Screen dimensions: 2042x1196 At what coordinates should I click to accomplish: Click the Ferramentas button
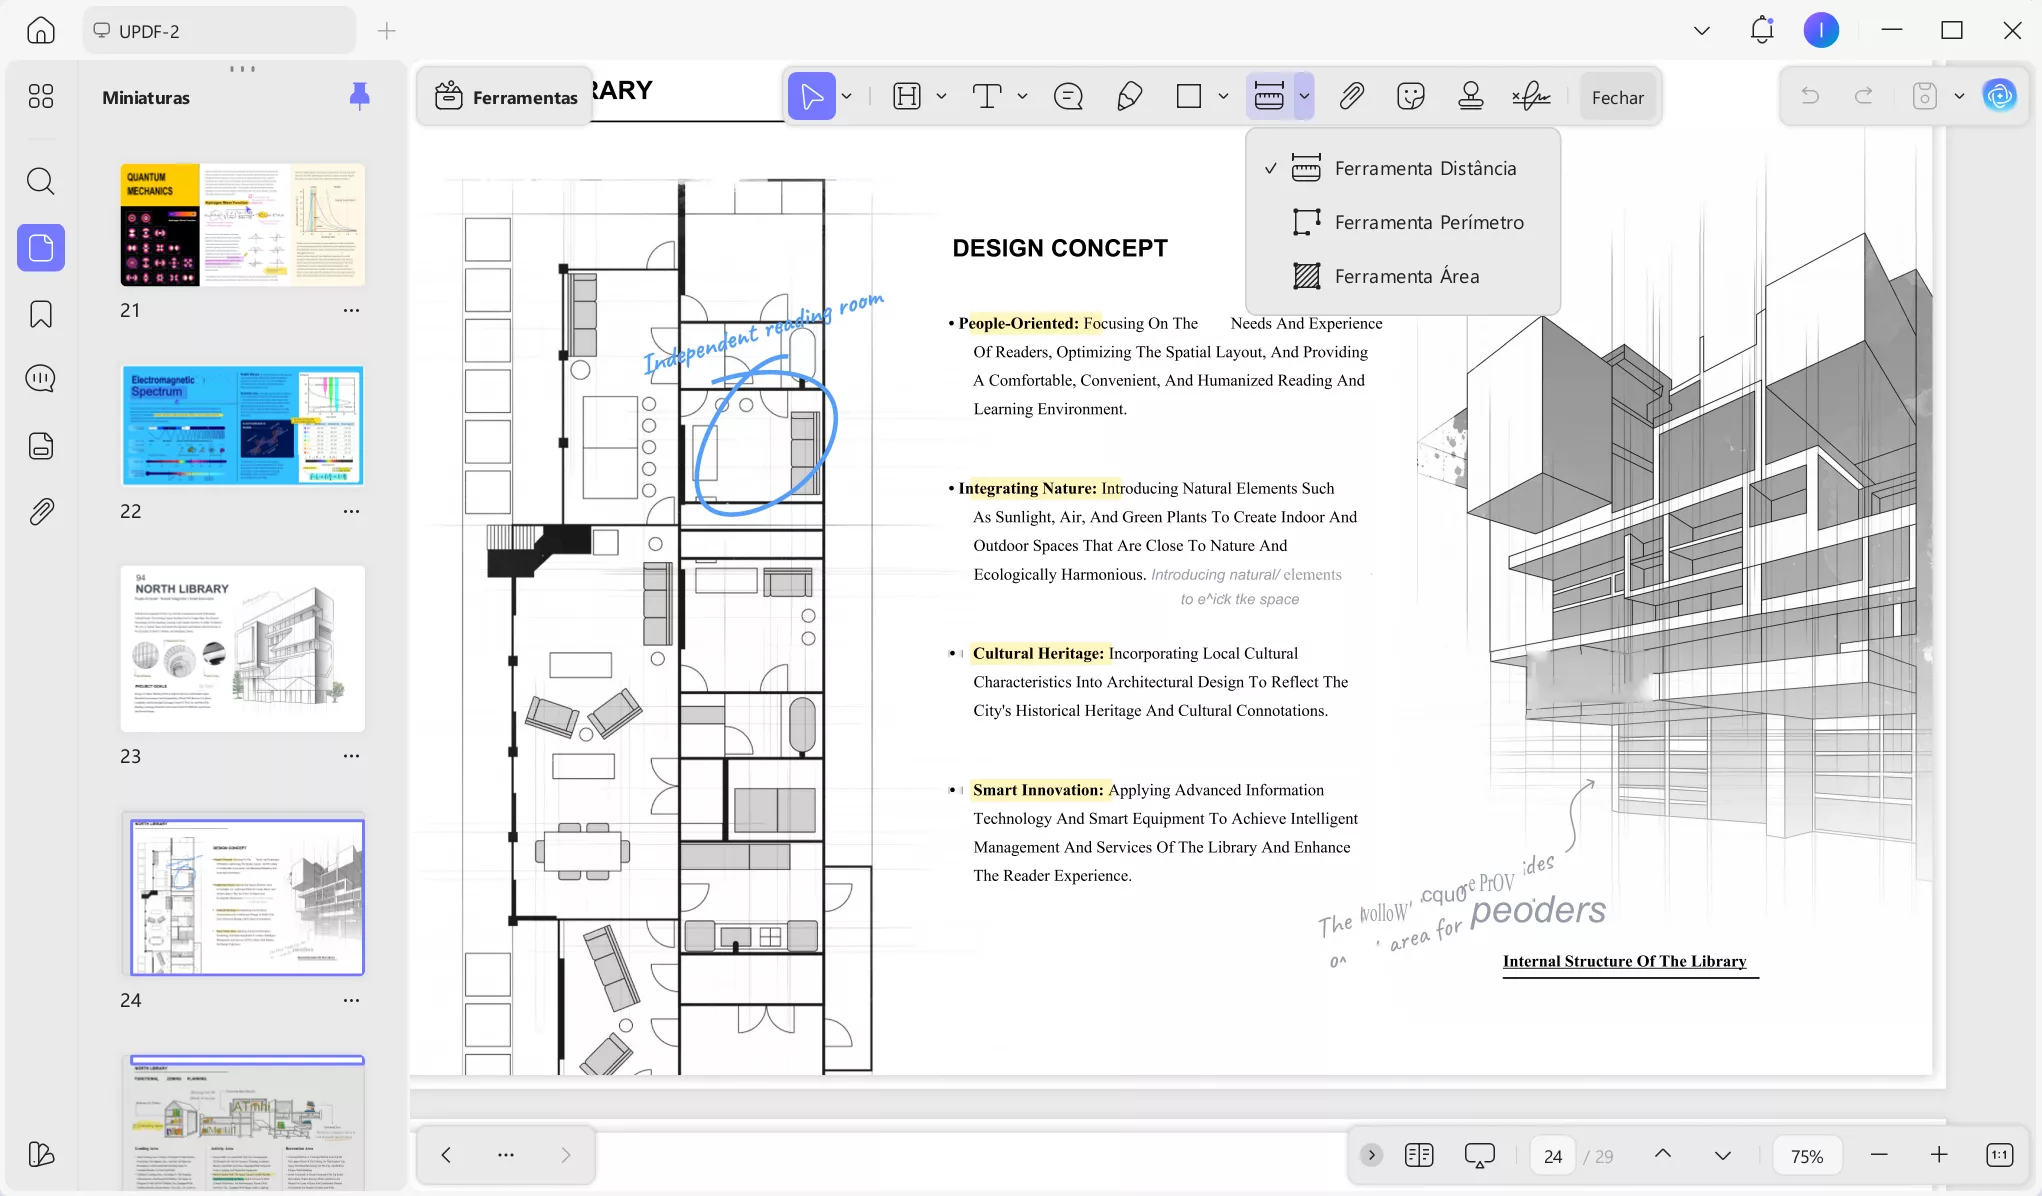[506, 97]
